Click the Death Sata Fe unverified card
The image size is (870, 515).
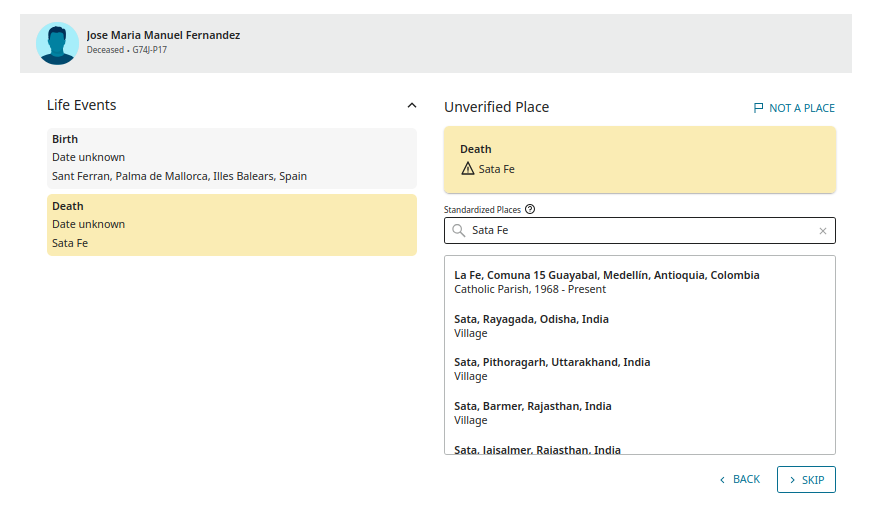pos(640,159)
